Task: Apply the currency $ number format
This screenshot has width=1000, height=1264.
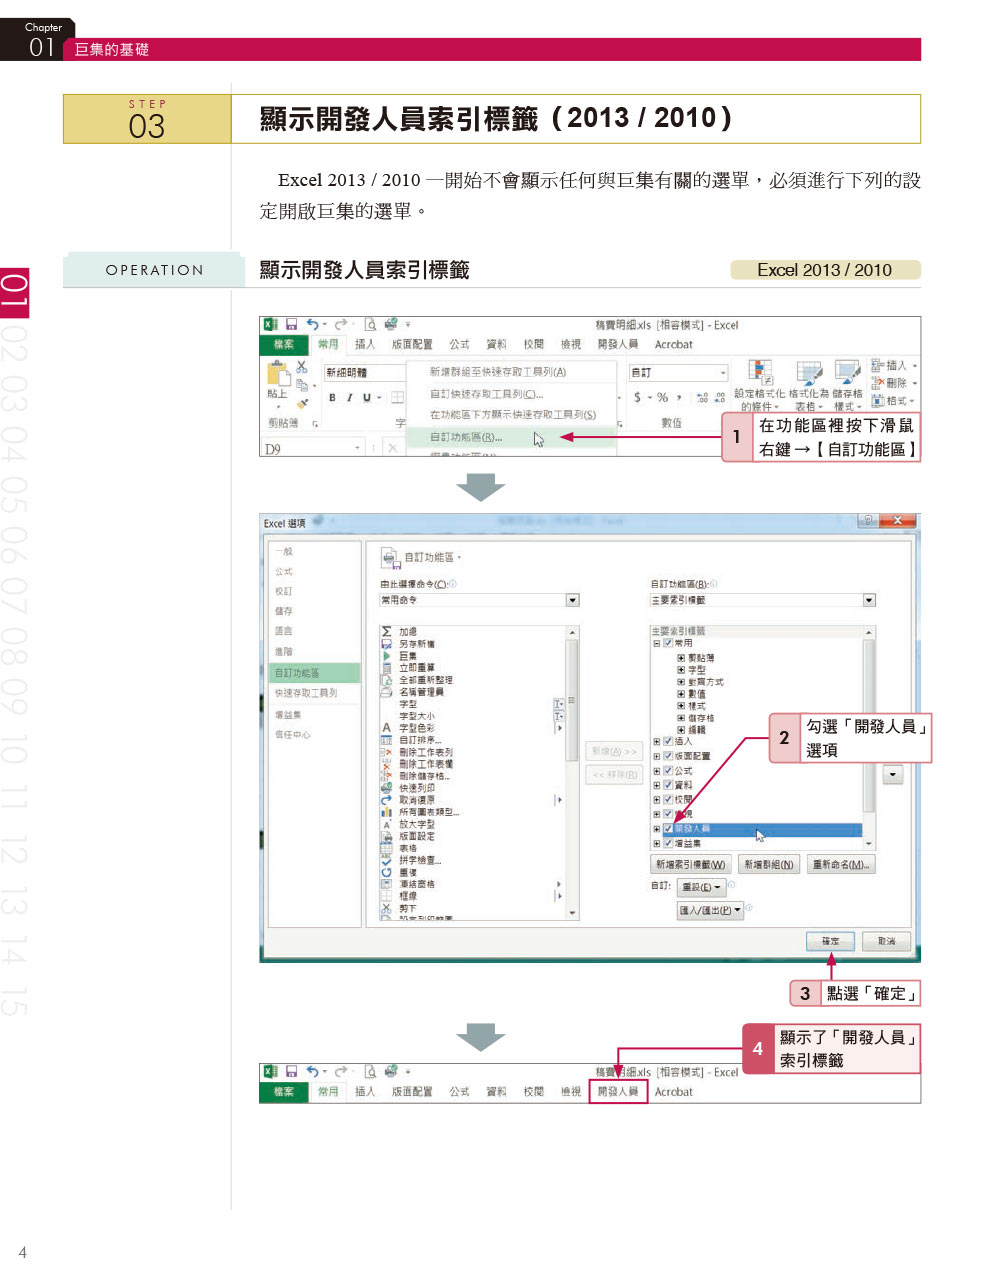Action: (x=637, y=397)
